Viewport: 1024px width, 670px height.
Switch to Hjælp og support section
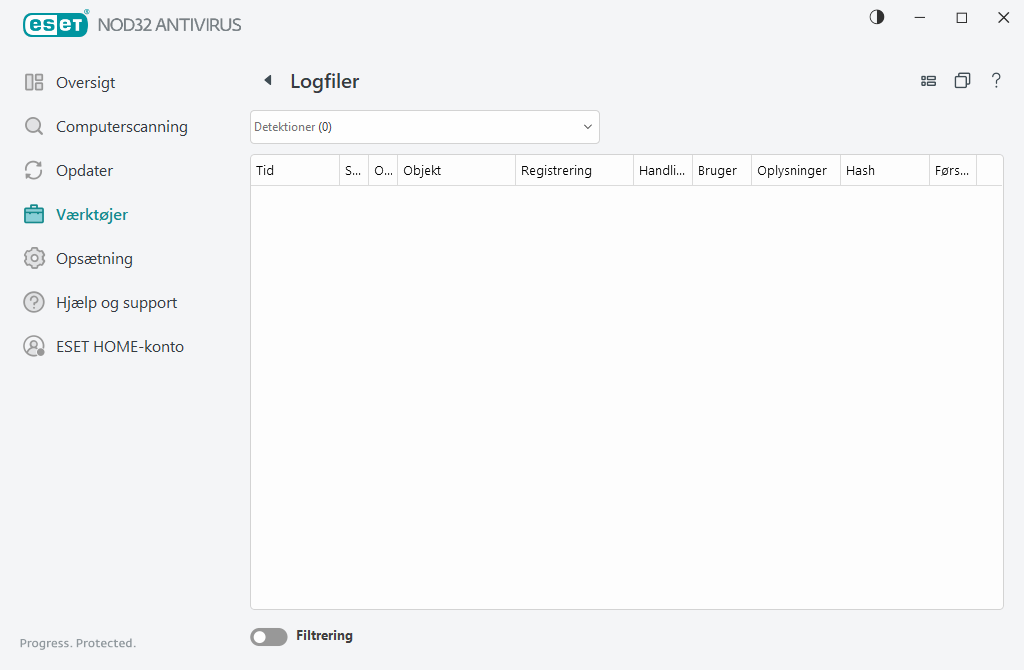pyautogui.click(x=116, y=302)
